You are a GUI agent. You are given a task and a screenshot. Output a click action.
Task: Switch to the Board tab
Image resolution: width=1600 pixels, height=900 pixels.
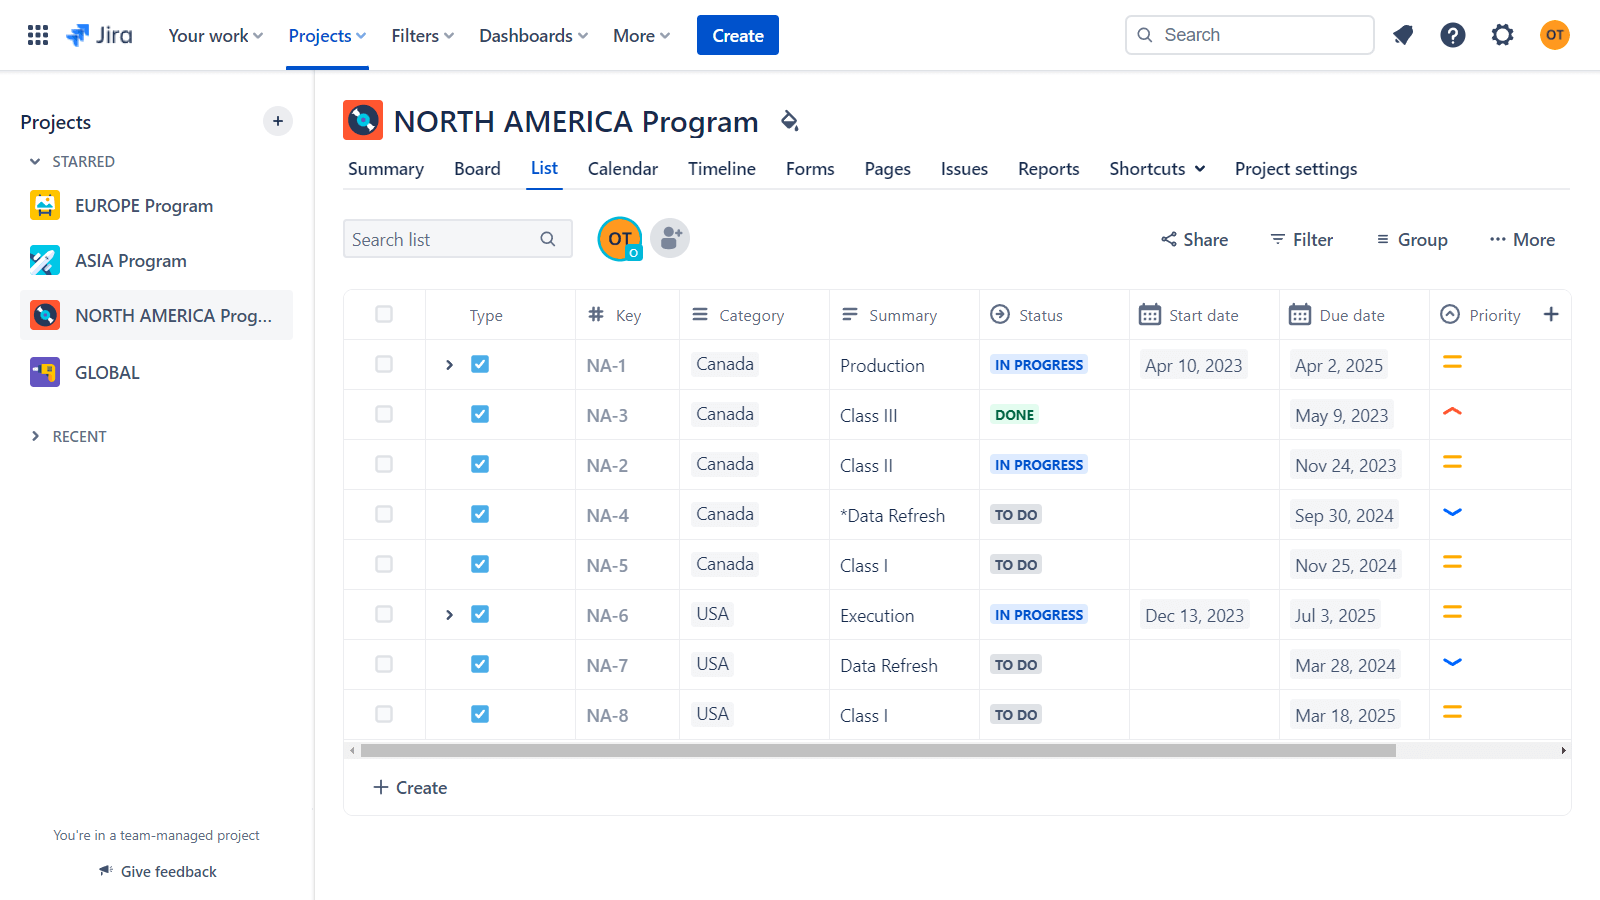(x=477, y=168)
